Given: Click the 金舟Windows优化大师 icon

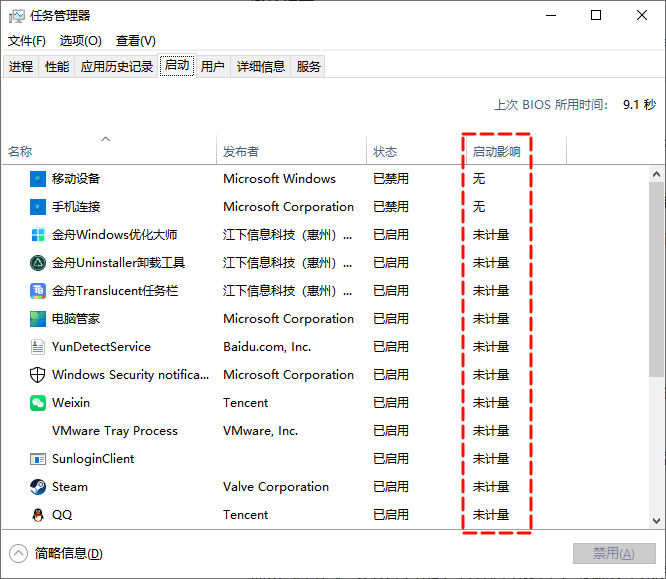Looking at the screenshot, I should [x=38, y=235].
